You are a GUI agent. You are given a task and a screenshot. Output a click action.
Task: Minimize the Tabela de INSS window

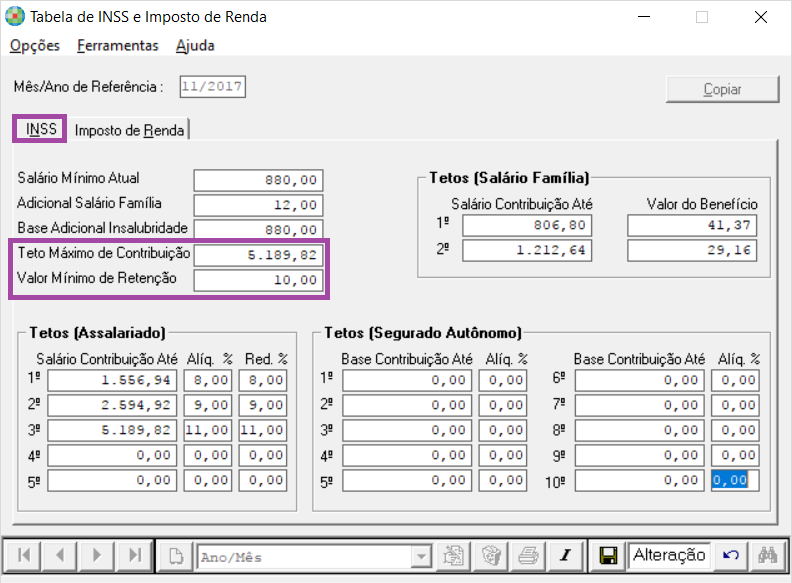pos(644,17)
